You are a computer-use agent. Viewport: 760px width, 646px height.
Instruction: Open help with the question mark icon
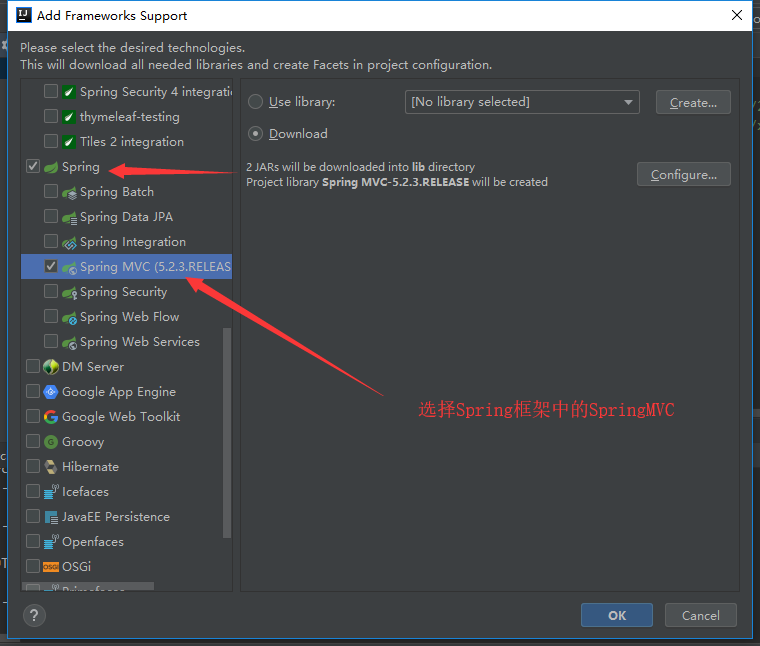[x=34, y=615]
